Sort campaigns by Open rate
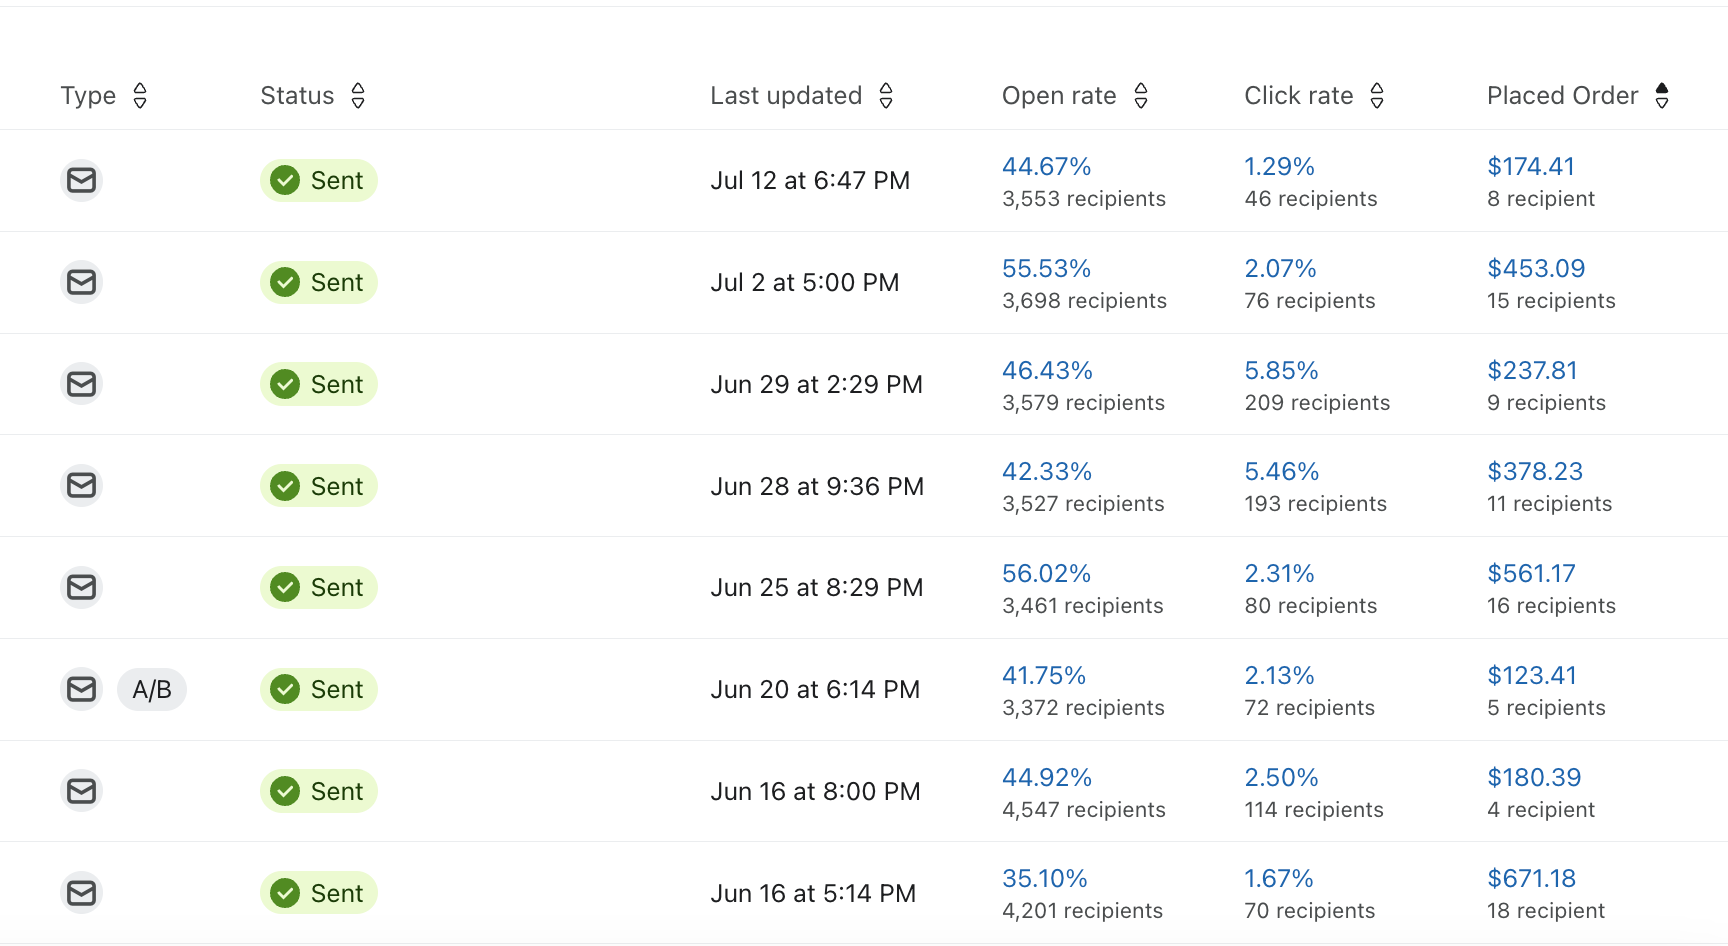The image size is (1728, 946). [x=1141, y=95]
